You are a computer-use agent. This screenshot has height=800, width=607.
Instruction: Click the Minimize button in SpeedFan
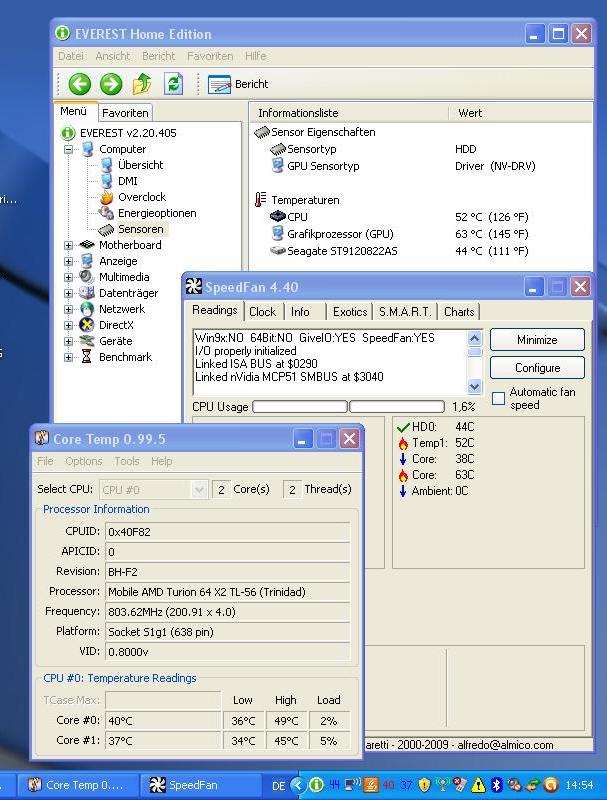pyautogui.click(x=537, y=340)
